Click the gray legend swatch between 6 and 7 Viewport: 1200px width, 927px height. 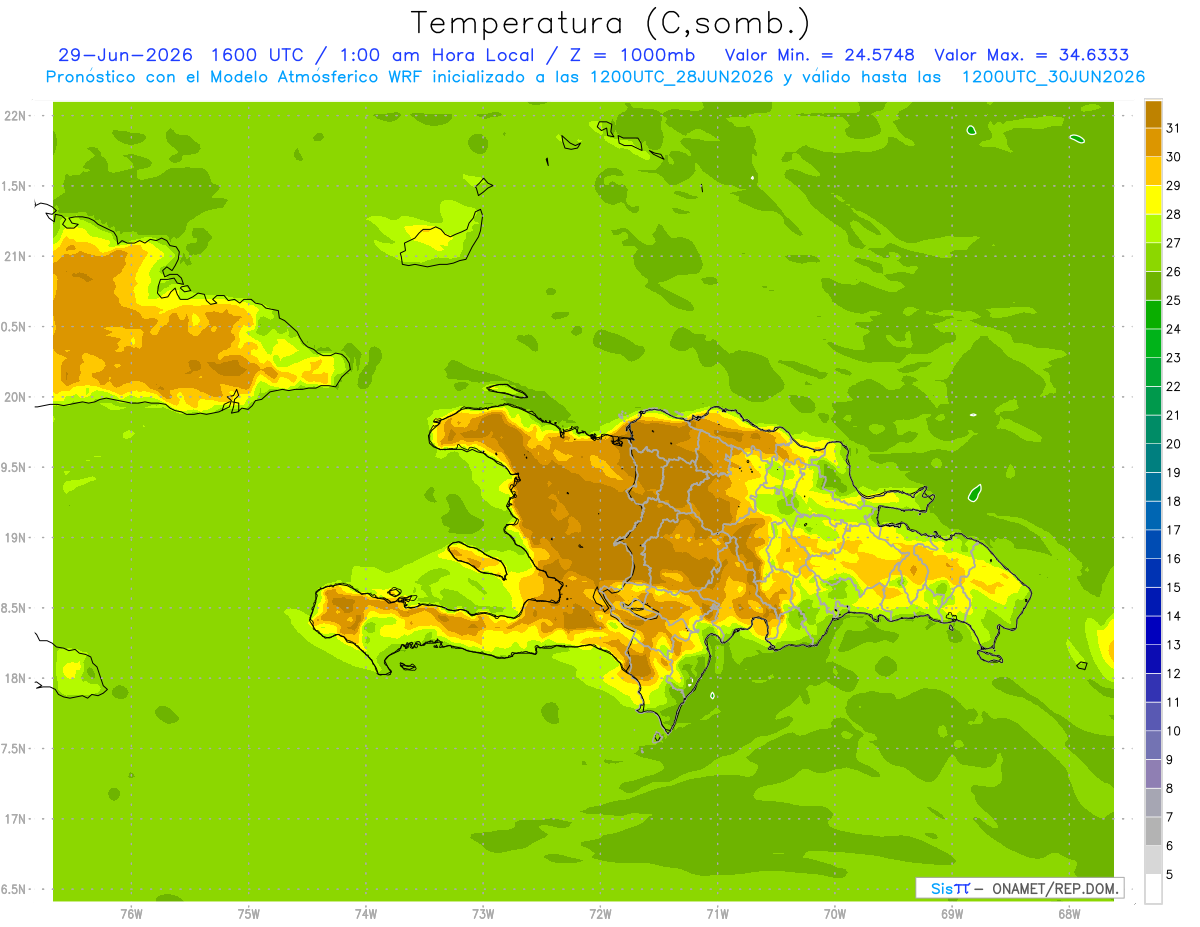tap(1153, 831)
